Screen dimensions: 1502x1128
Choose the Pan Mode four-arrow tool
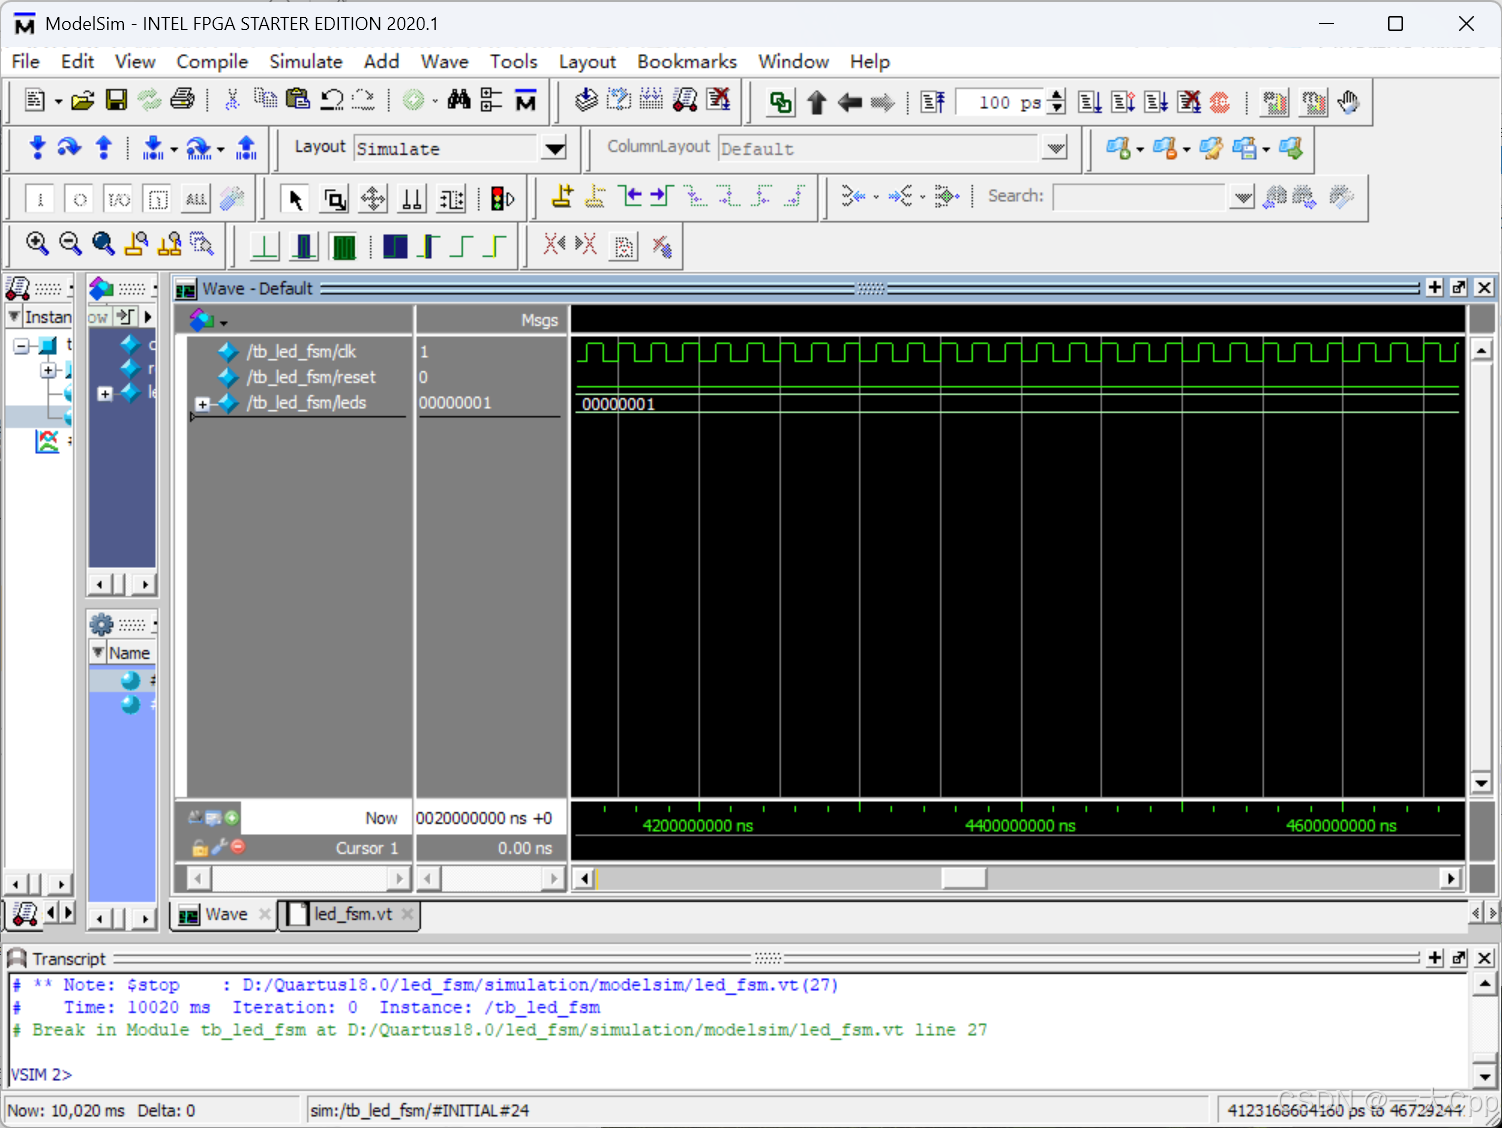pos(373,199)
